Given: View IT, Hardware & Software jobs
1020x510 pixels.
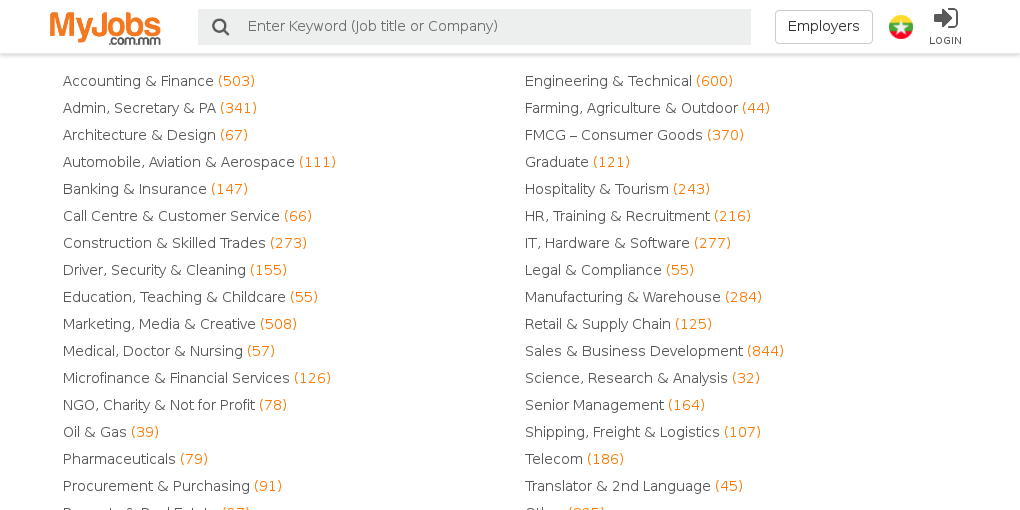Looking at the screenshot, I should click(627, 243).
